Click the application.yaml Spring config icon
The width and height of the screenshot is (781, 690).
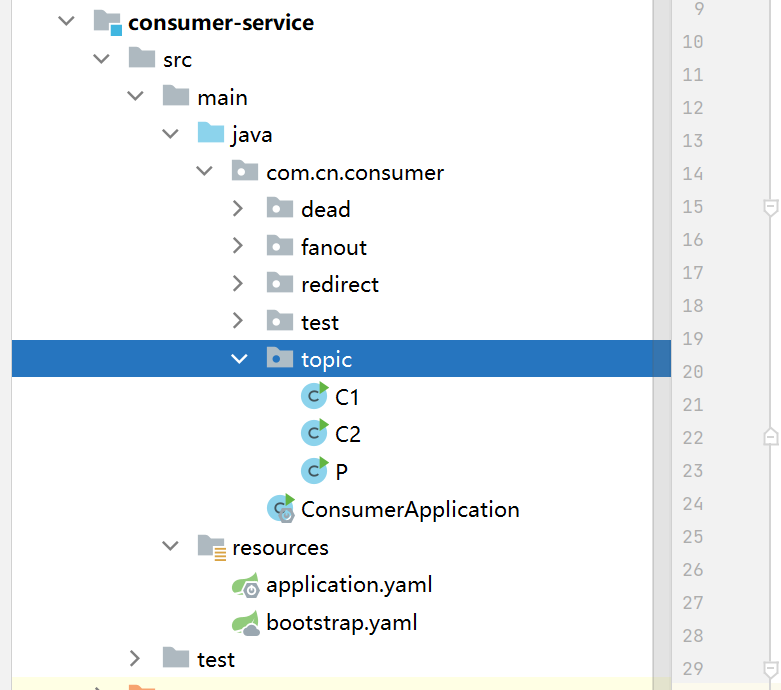(x=246, y=585)
